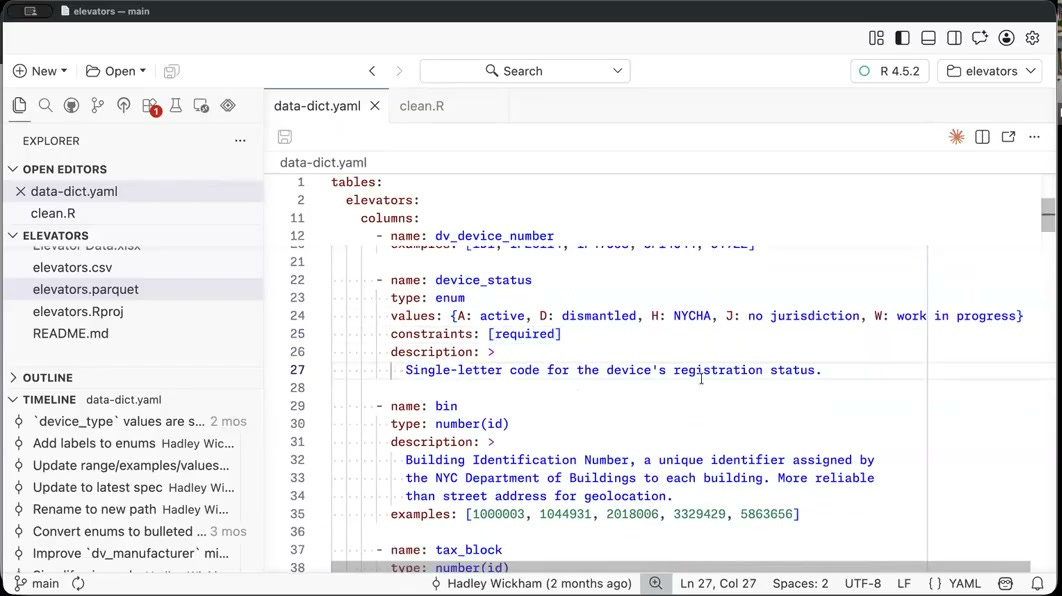Click Customize Layout icon in title bar
This screenshot has height=596, width=1062.
click(x=876, y=38)
